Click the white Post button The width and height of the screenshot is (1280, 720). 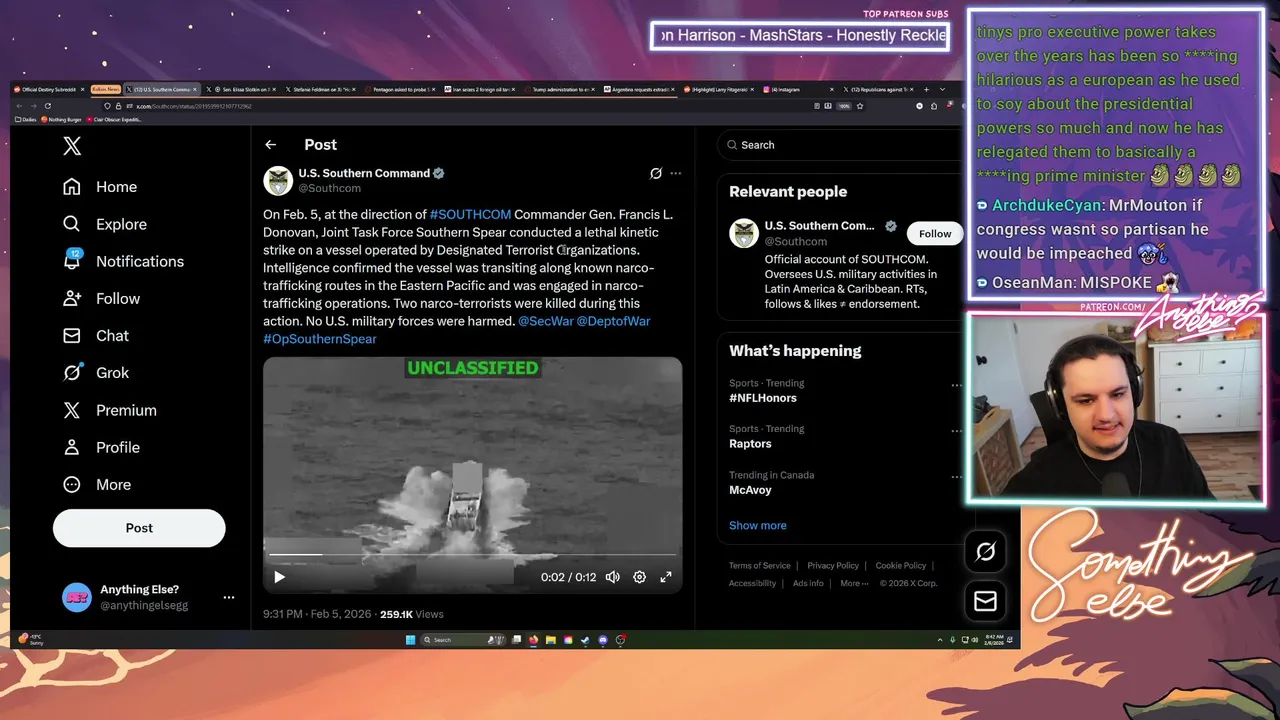pos(139,528)
